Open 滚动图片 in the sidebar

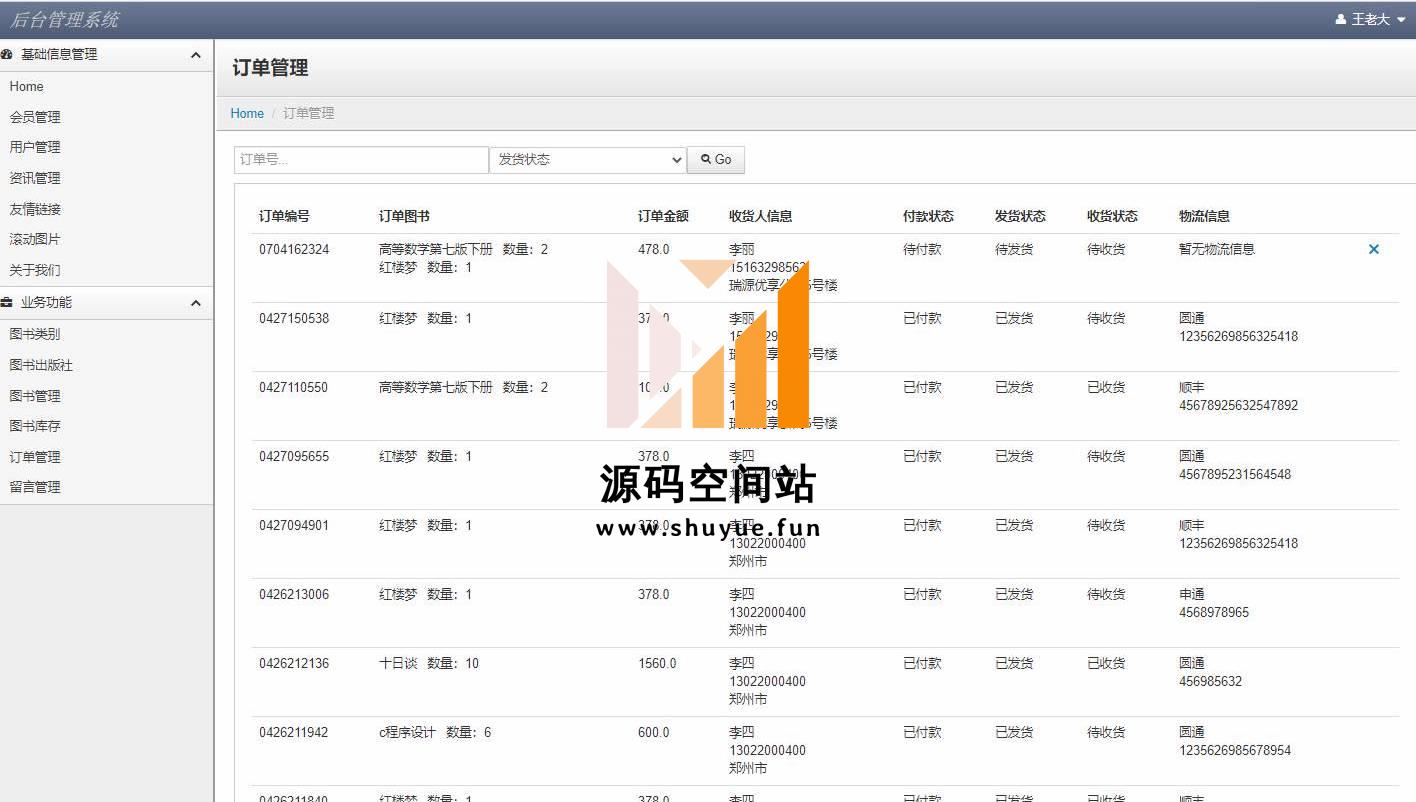[35, 239]
